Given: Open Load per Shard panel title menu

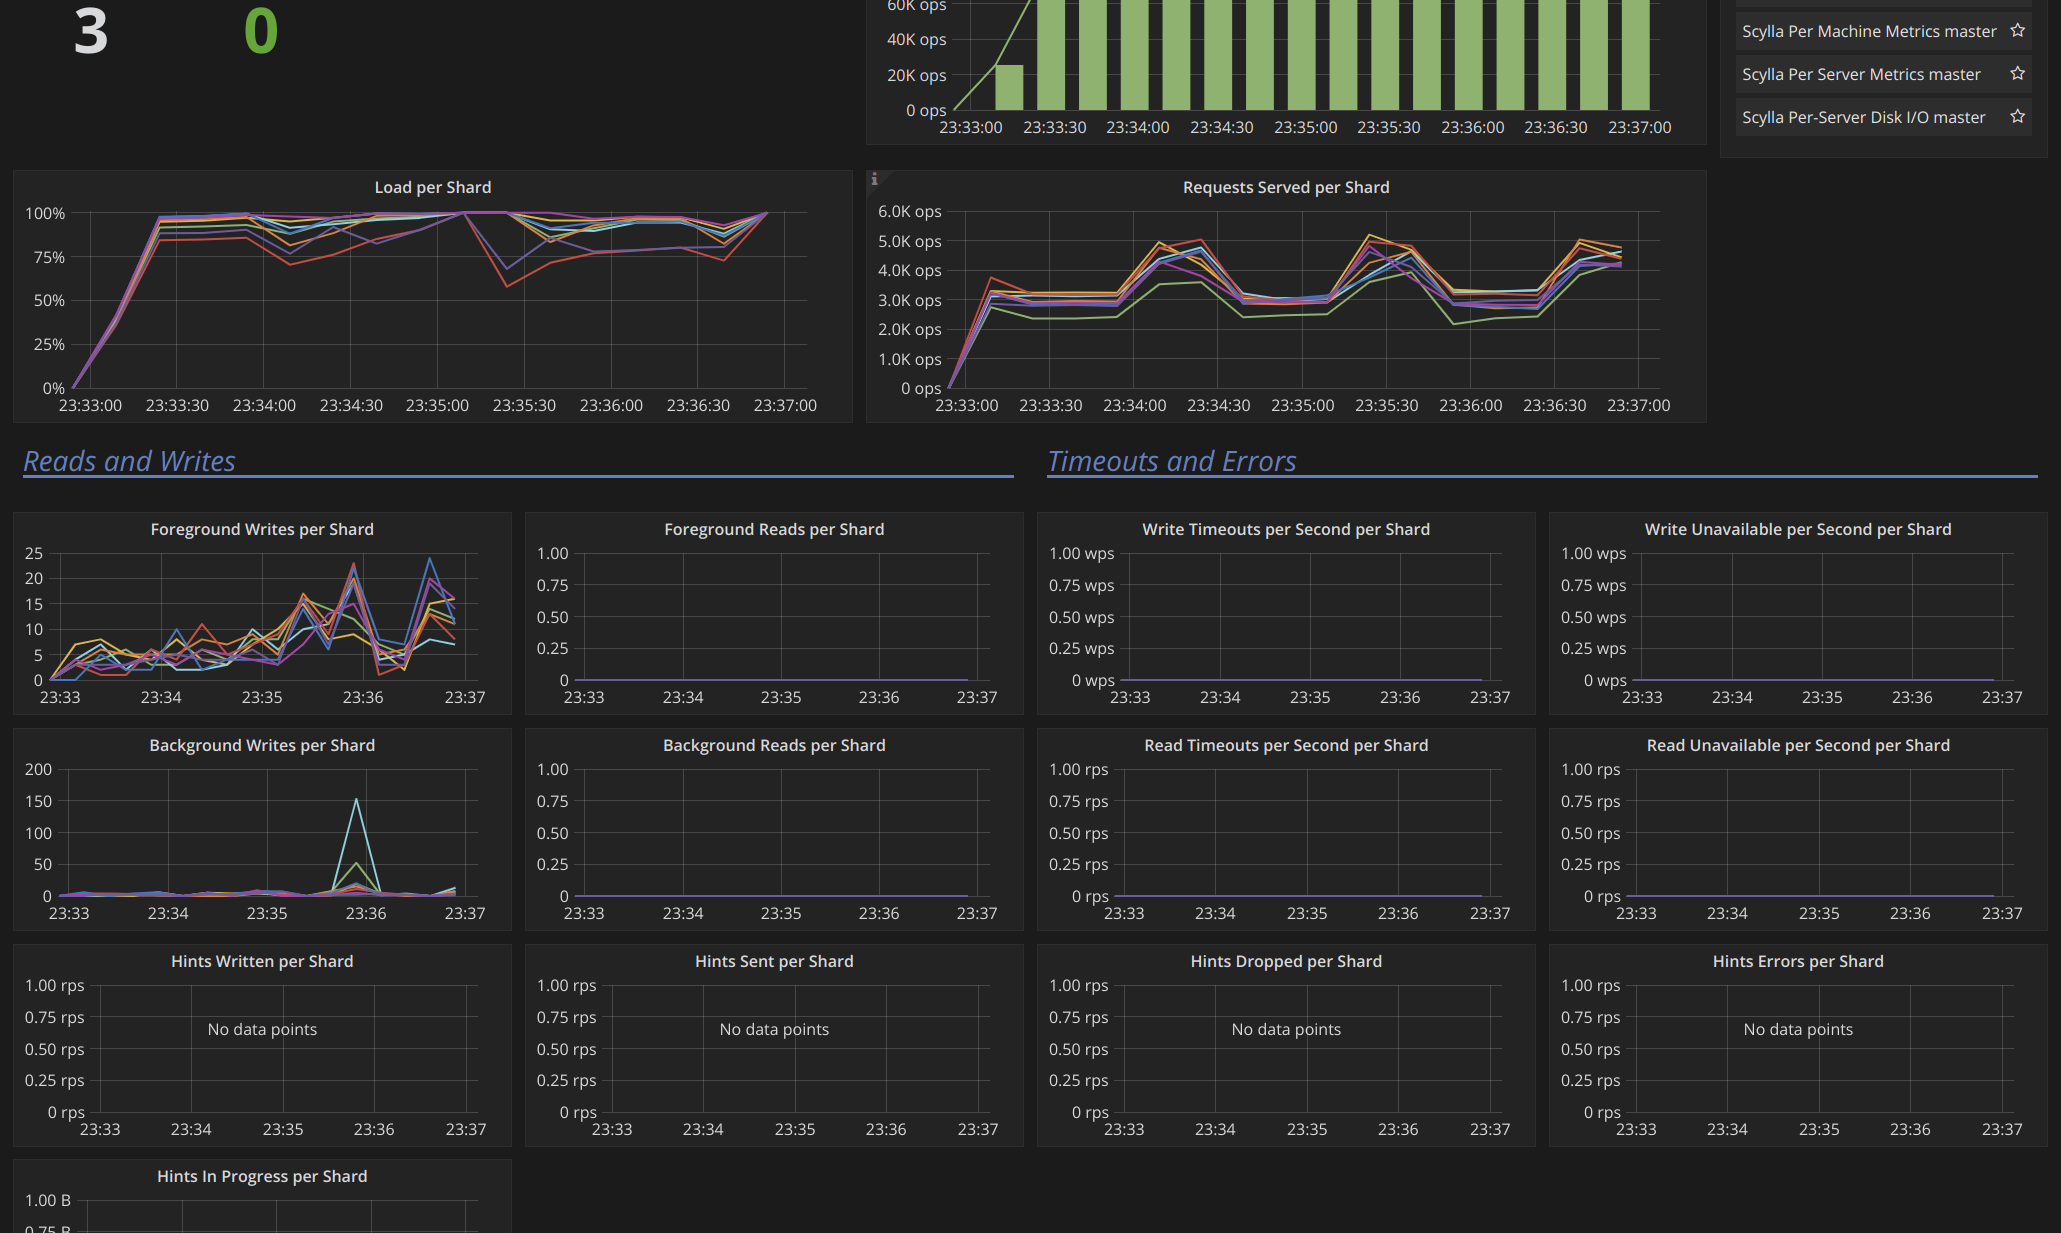Looking at the screenshot, I should 432,187.
